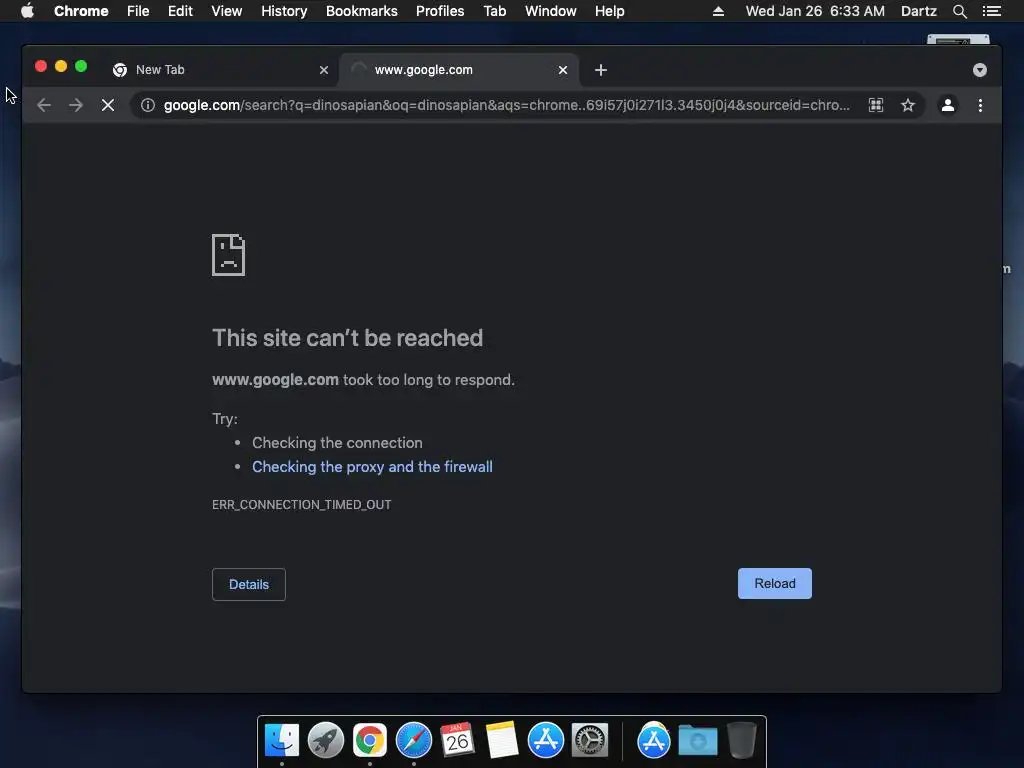Viewport: 1024px width, 768px height.
Task: Open Safari from the Dock
Action: coord(413,740)
